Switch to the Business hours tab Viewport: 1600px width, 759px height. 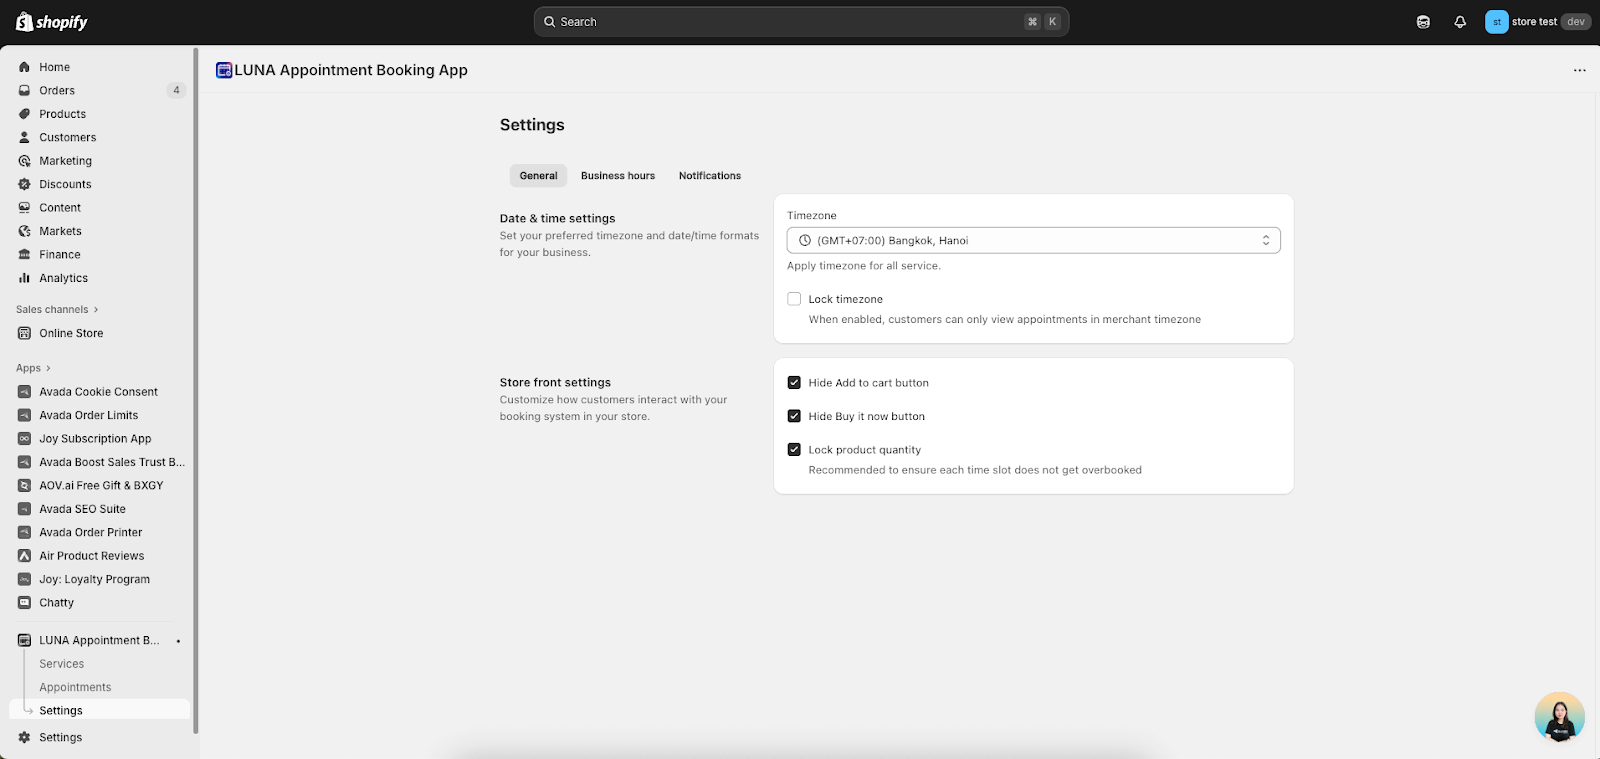tap(617, 176)
